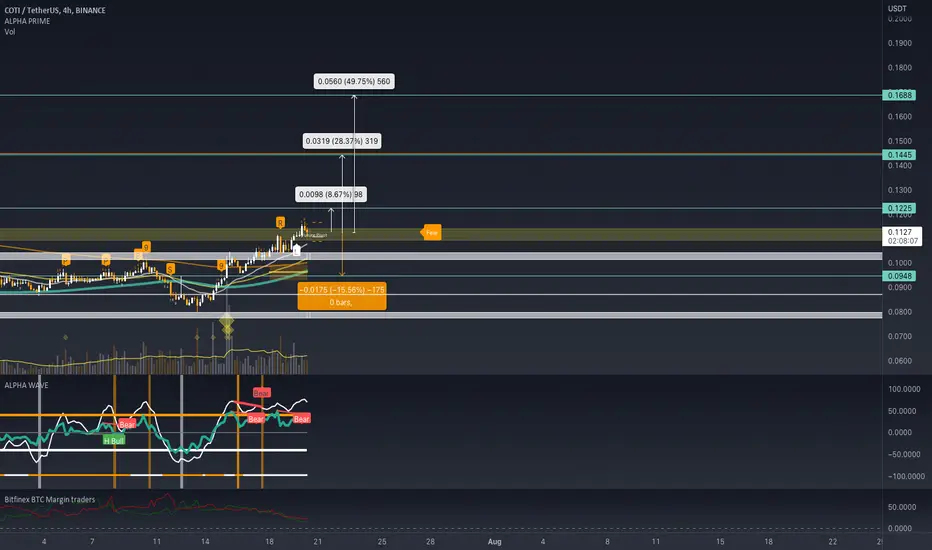Click the topmost Bear divergence label
The width and height of the screenshot is (932, 550).
[x=262, y=393]
